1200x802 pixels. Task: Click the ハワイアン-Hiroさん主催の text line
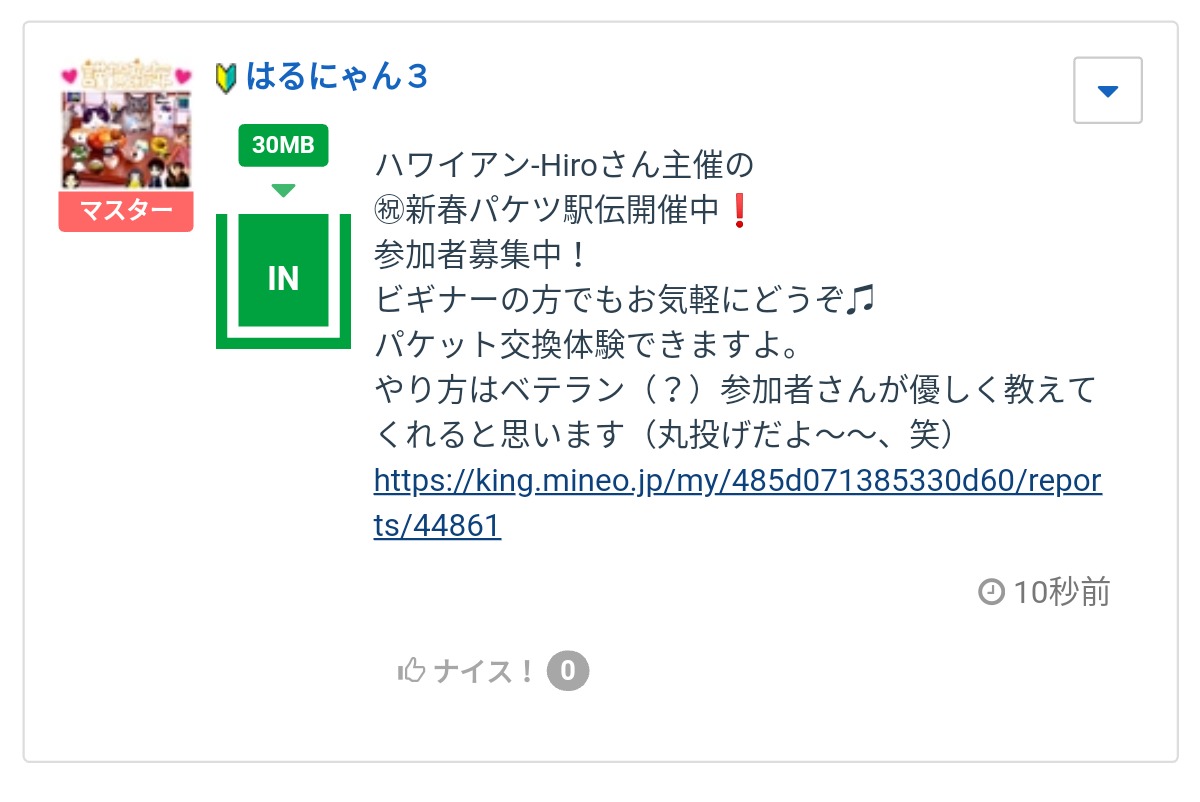coord(563,164)
